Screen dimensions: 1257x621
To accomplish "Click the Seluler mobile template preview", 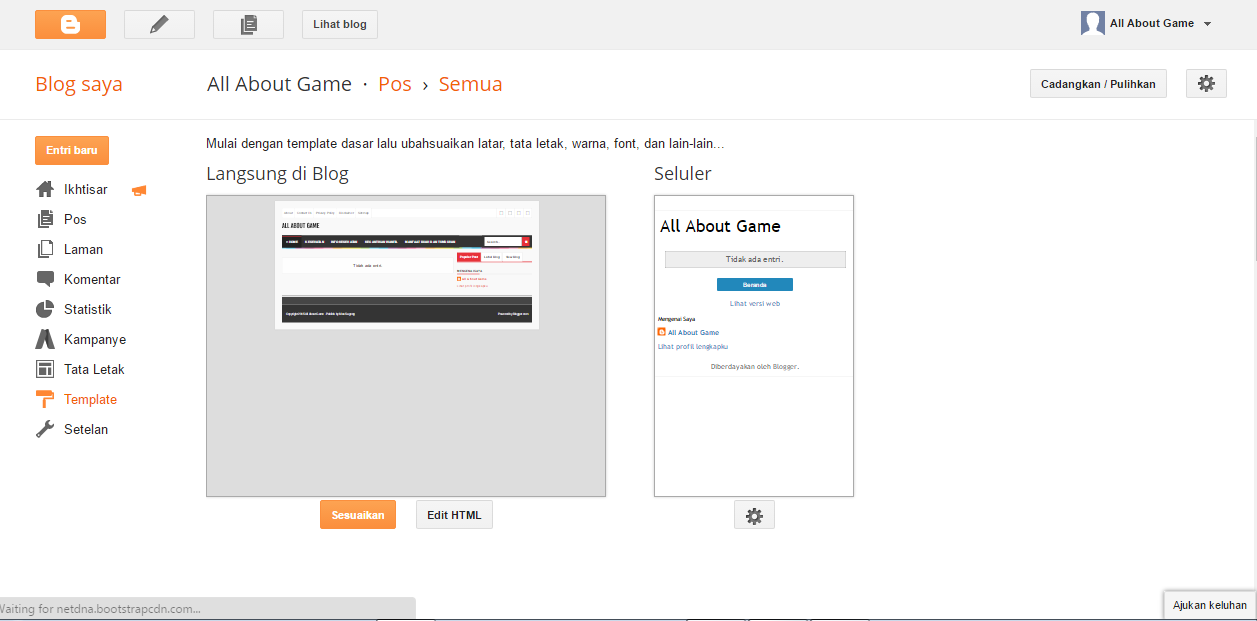I will pyautogui.click(x=754, y=346).
